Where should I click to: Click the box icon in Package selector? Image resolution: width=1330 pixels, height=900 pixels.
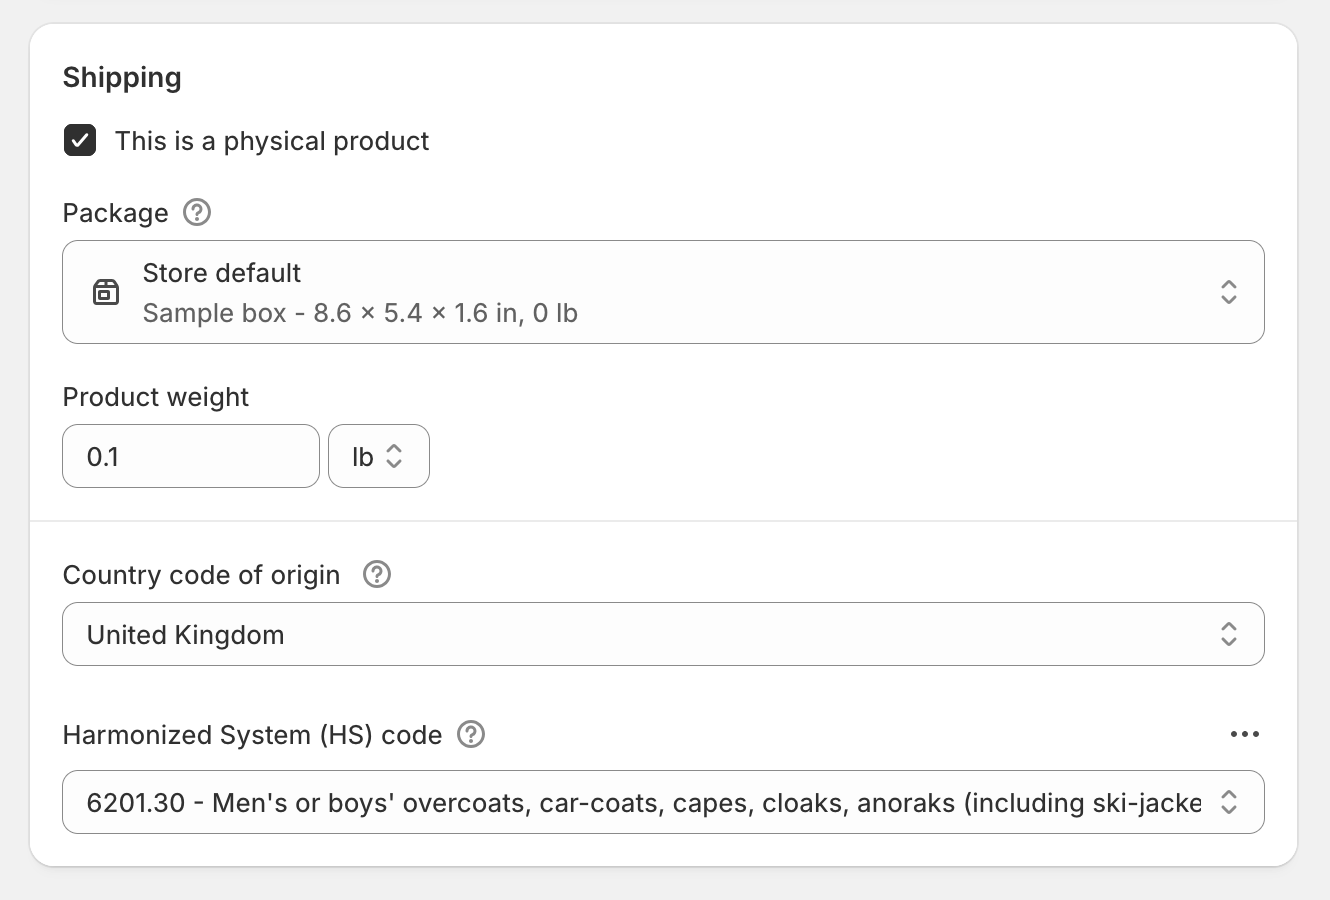[x=106, y=292]
